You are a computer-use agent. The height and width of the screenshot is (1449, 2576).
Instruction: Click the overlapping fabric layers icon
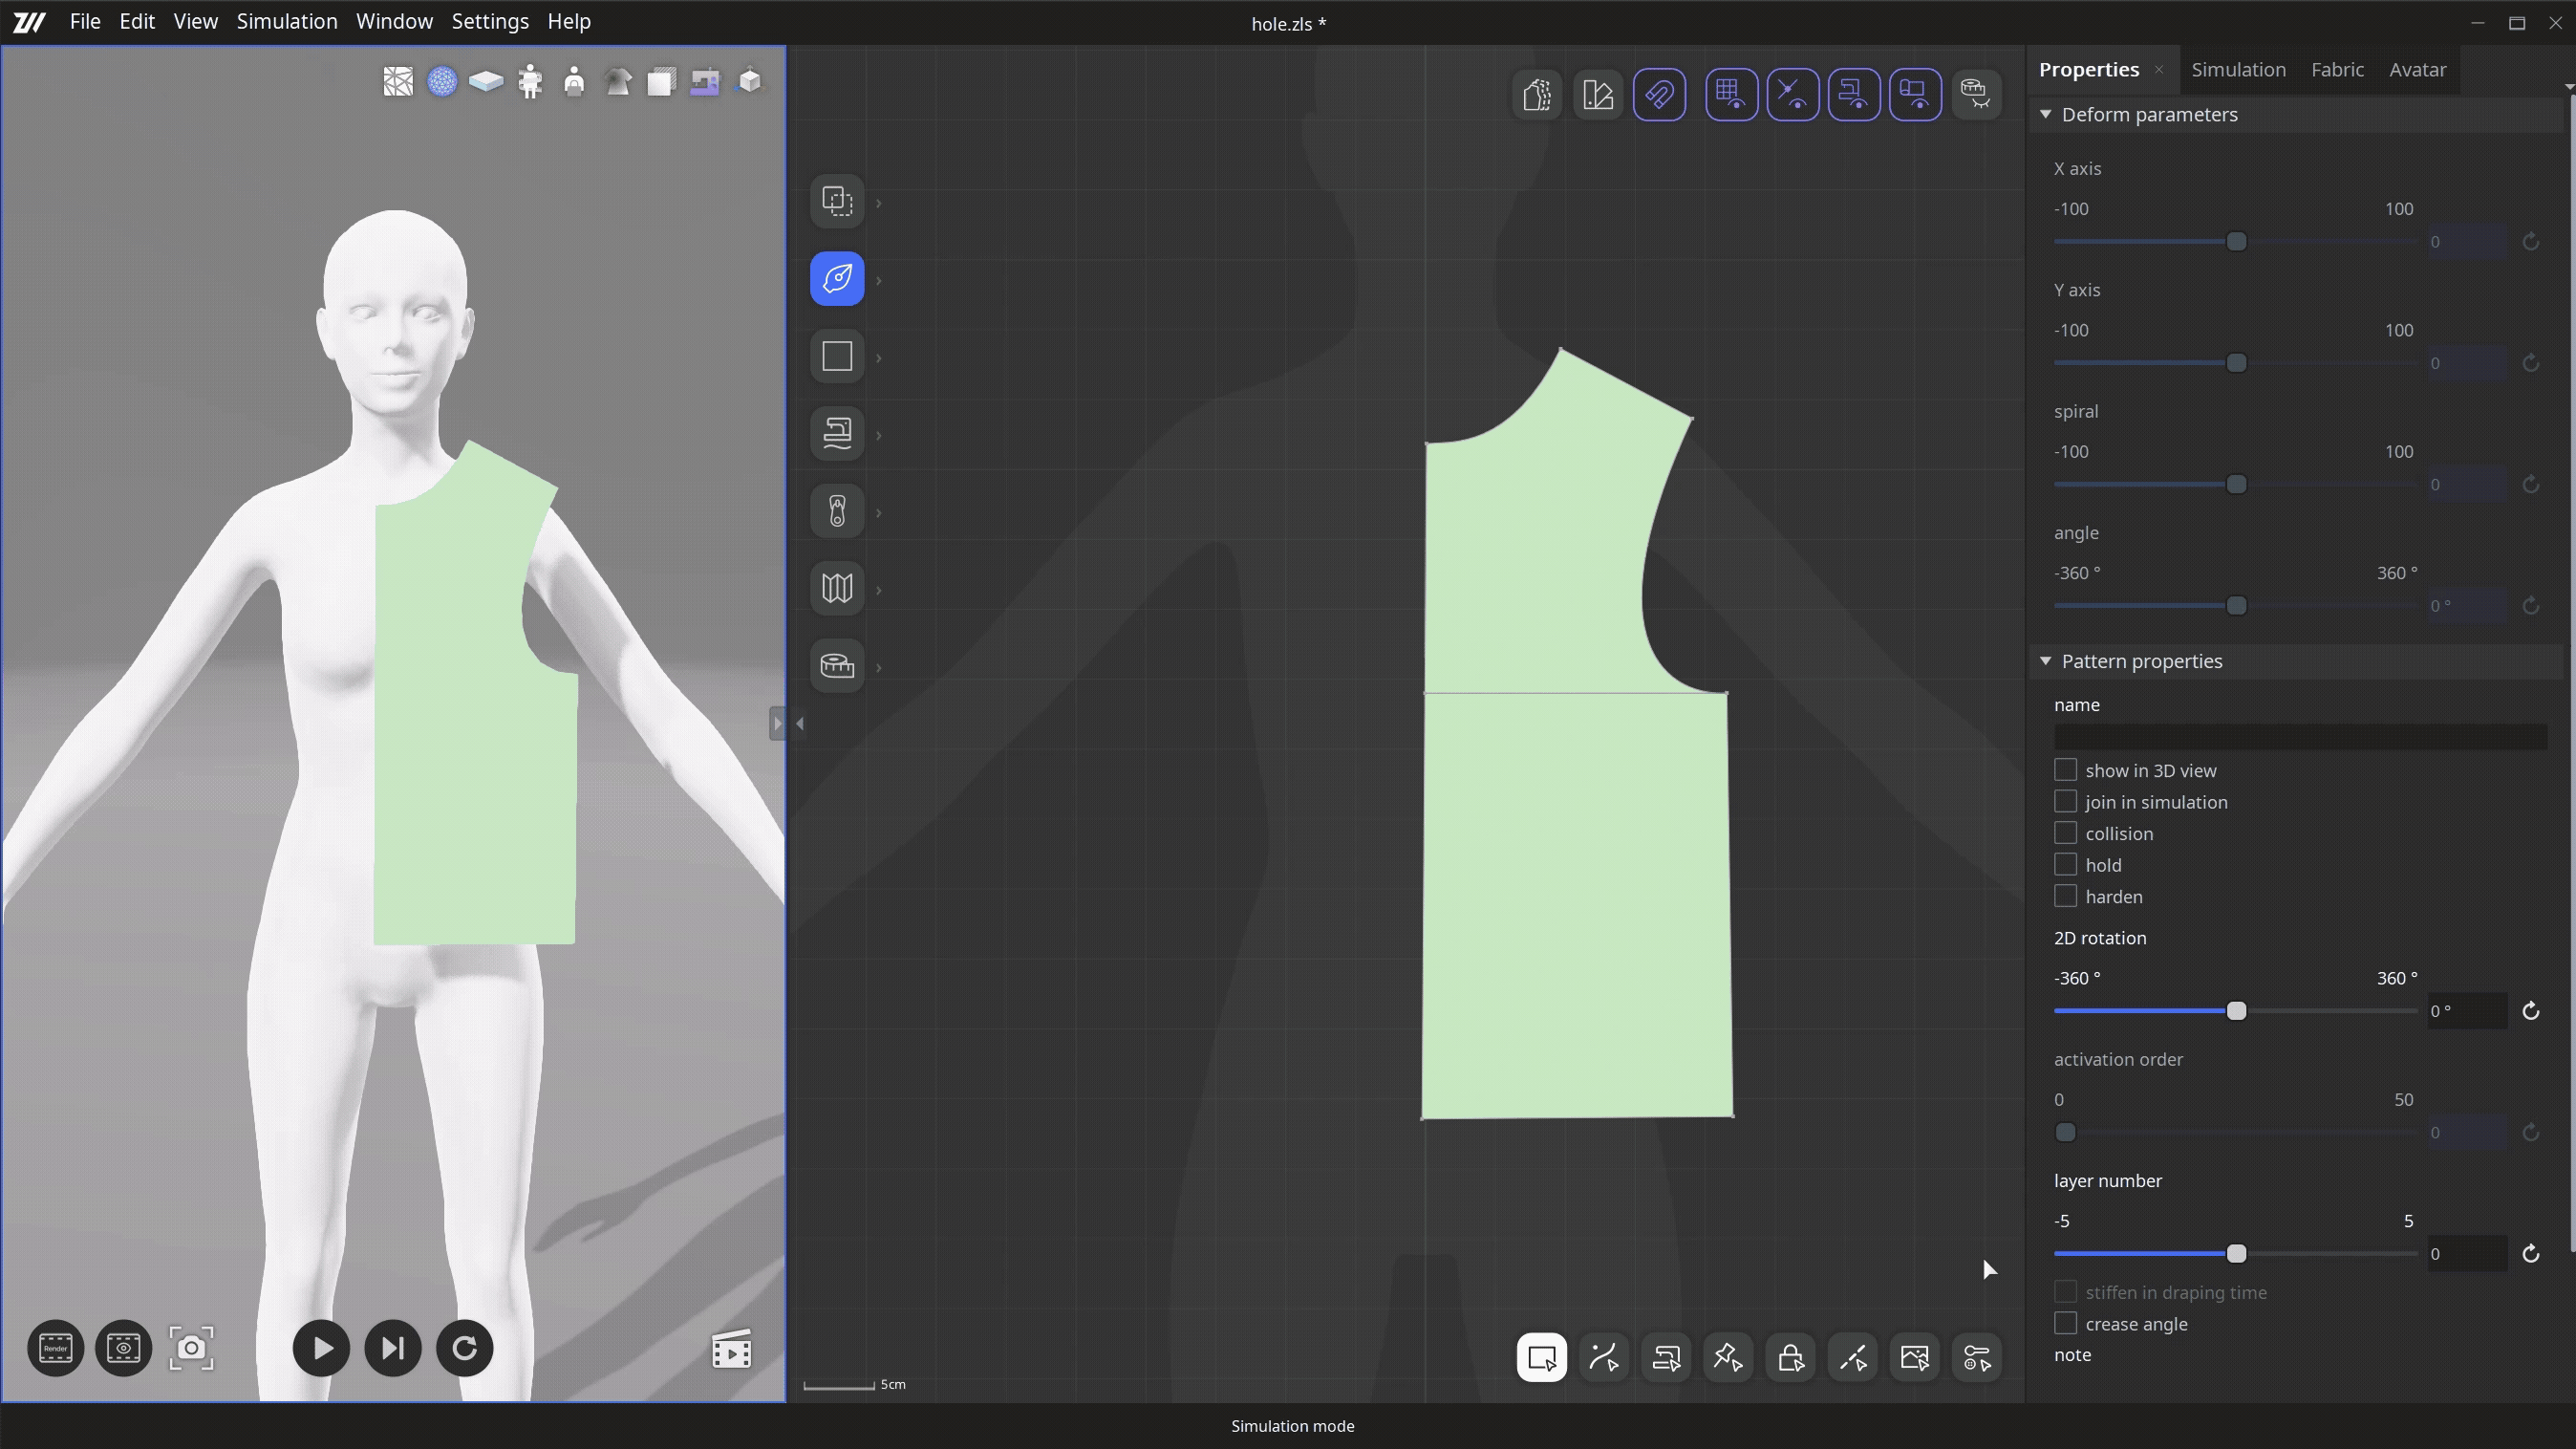coord(661,81)
